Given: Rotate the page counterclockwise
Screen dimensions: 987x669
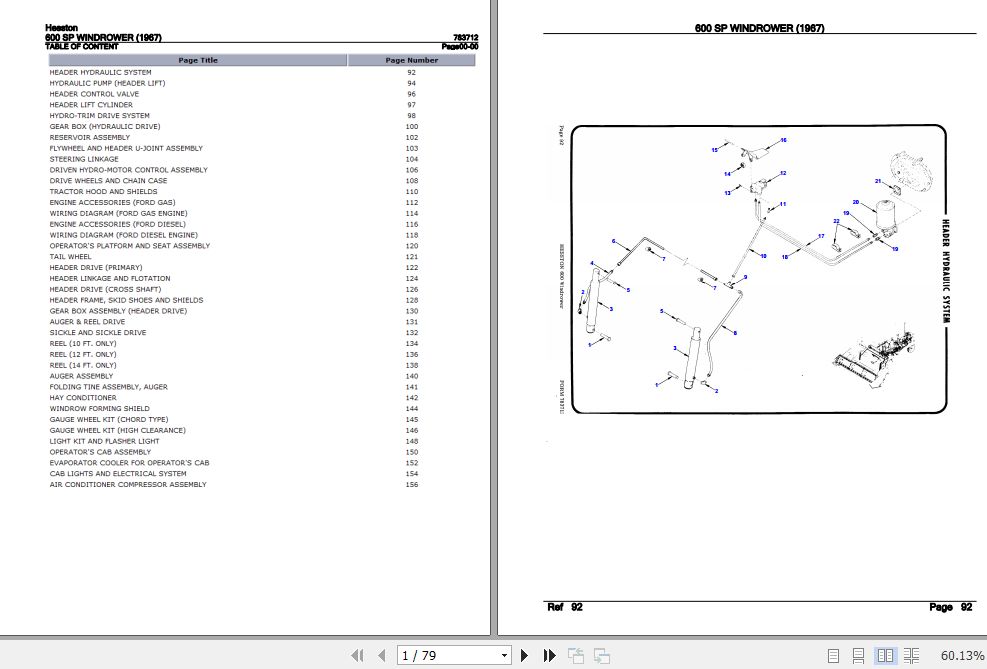Looking at the screenshot, I should click(576, 655).
